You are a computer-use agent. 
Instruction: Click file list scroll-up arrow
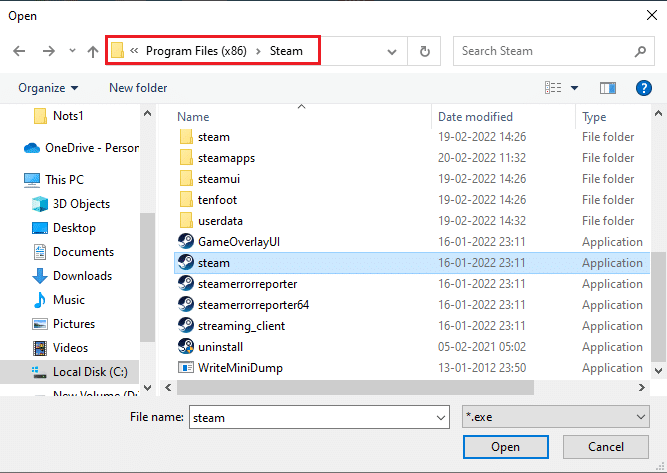tap(658, 114)
